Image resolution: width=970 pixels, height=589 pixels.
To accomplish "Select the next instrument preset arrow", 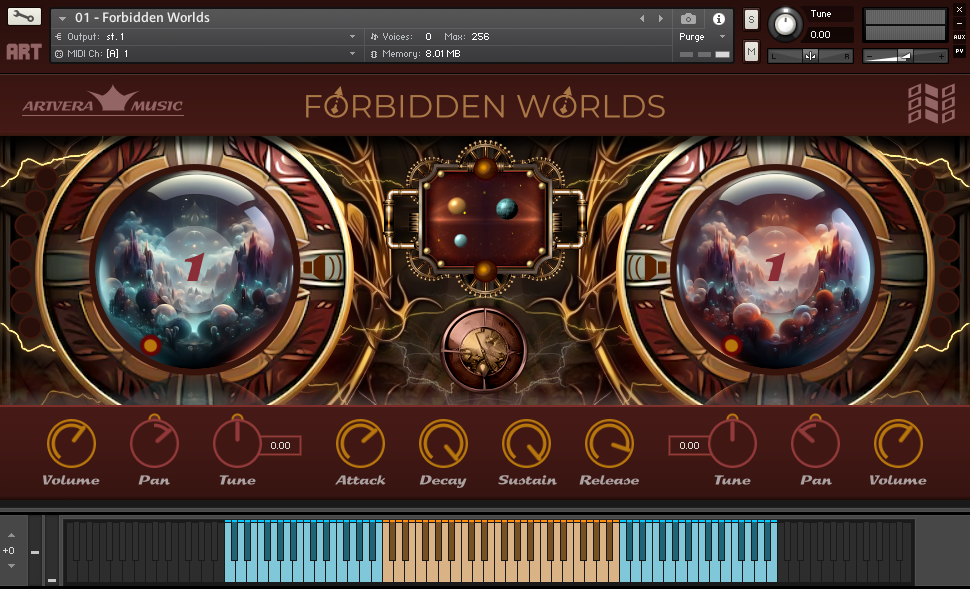I will click(x=660, y=18).
